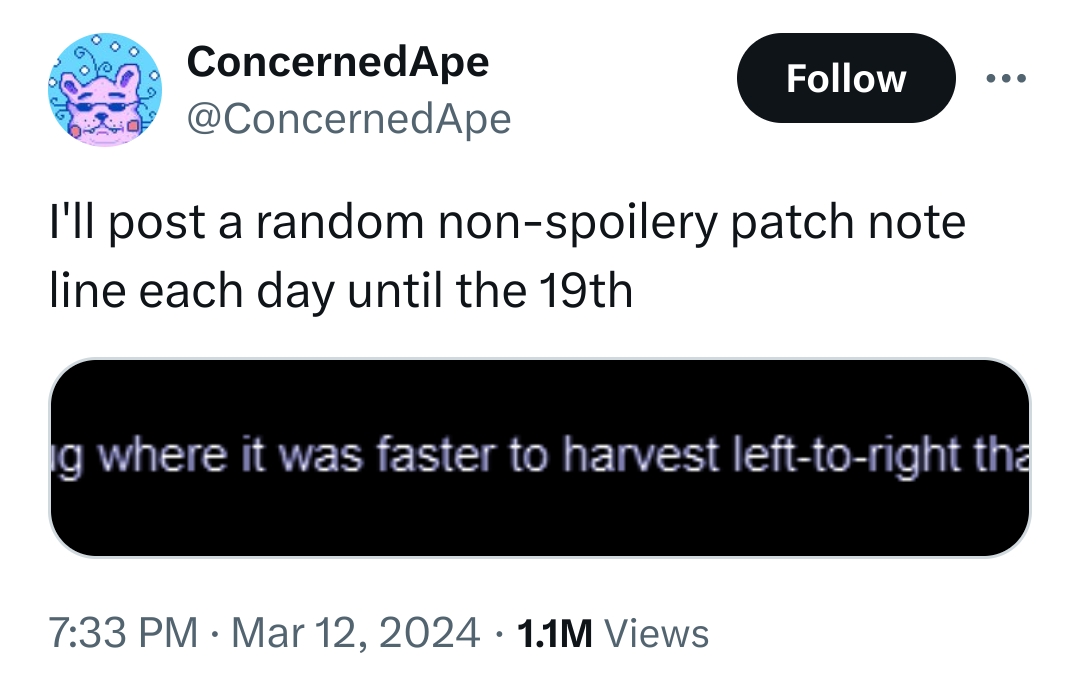Click the Mar 12, 2024 date
1079x692 pixels.
(355, 633)
